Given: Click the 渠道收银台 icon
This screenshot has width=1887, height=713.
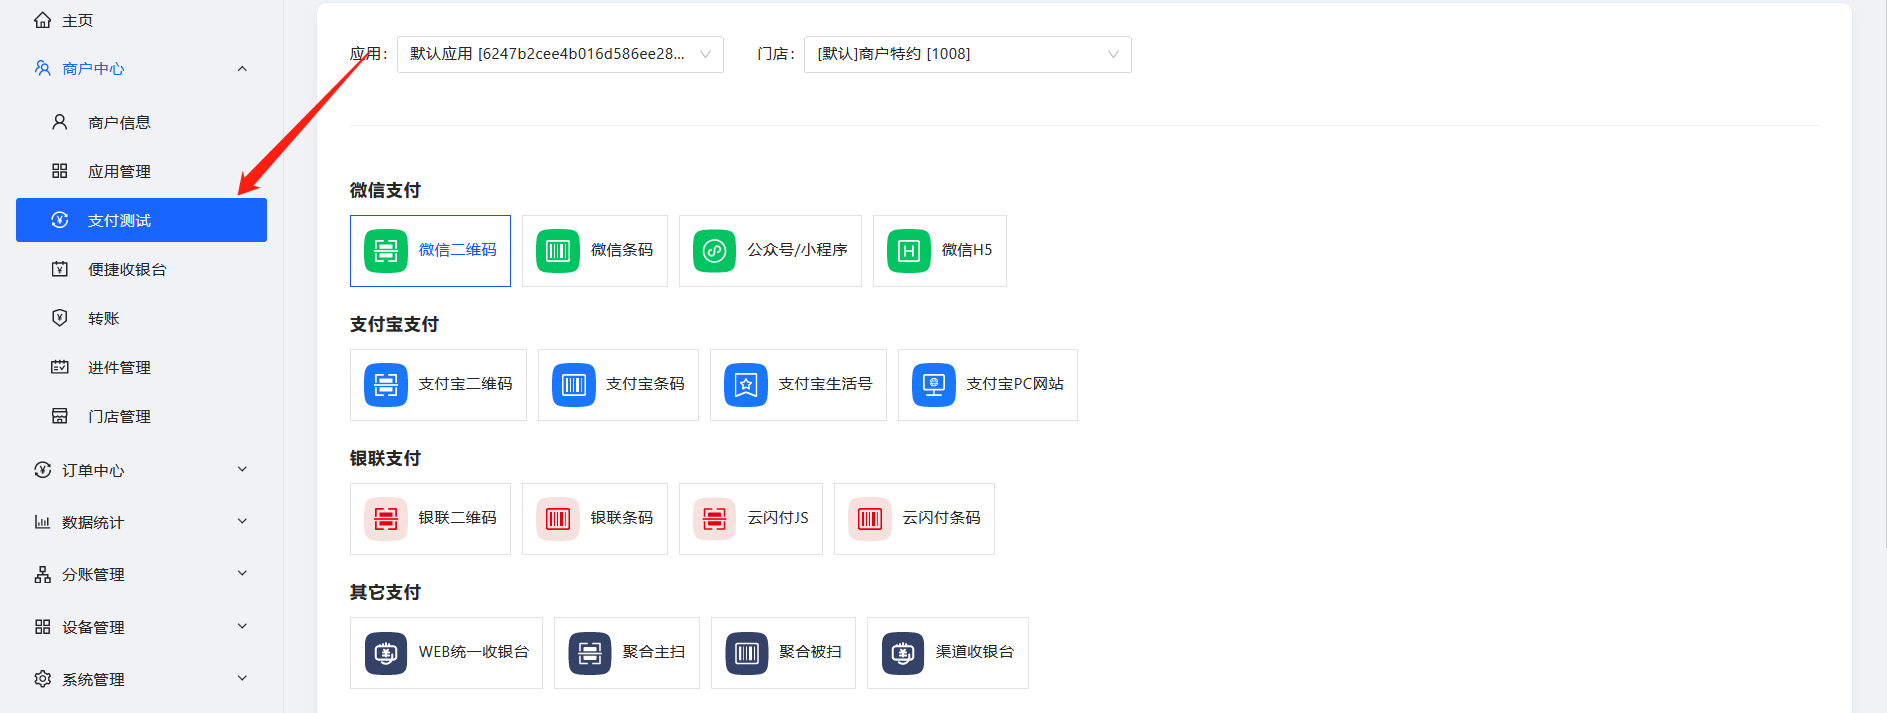Looking at the screenshot, I should click(903, 653).
